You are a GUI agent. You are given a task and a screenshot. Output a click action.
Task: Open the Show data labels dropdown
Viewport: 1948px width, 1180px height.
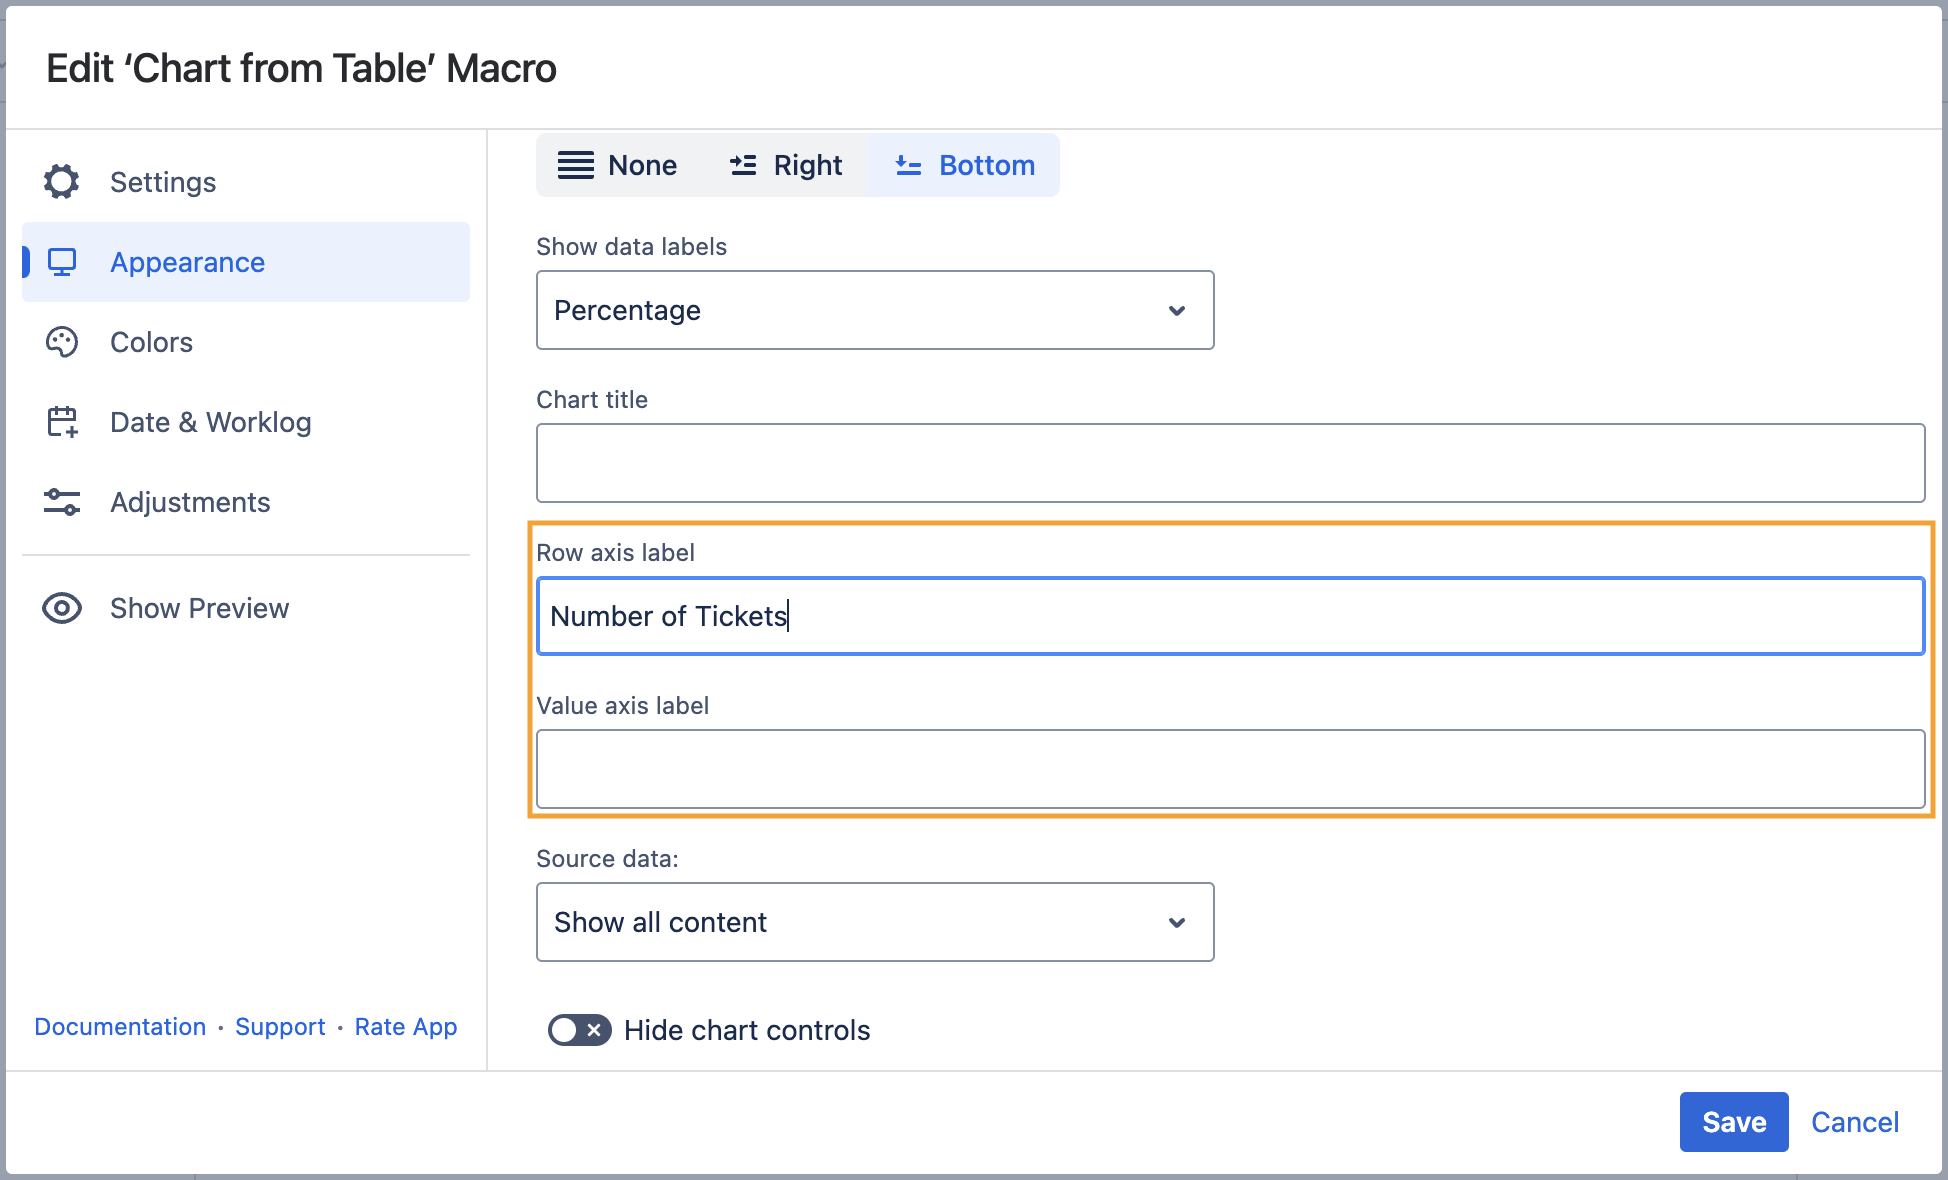pos(874,310)
